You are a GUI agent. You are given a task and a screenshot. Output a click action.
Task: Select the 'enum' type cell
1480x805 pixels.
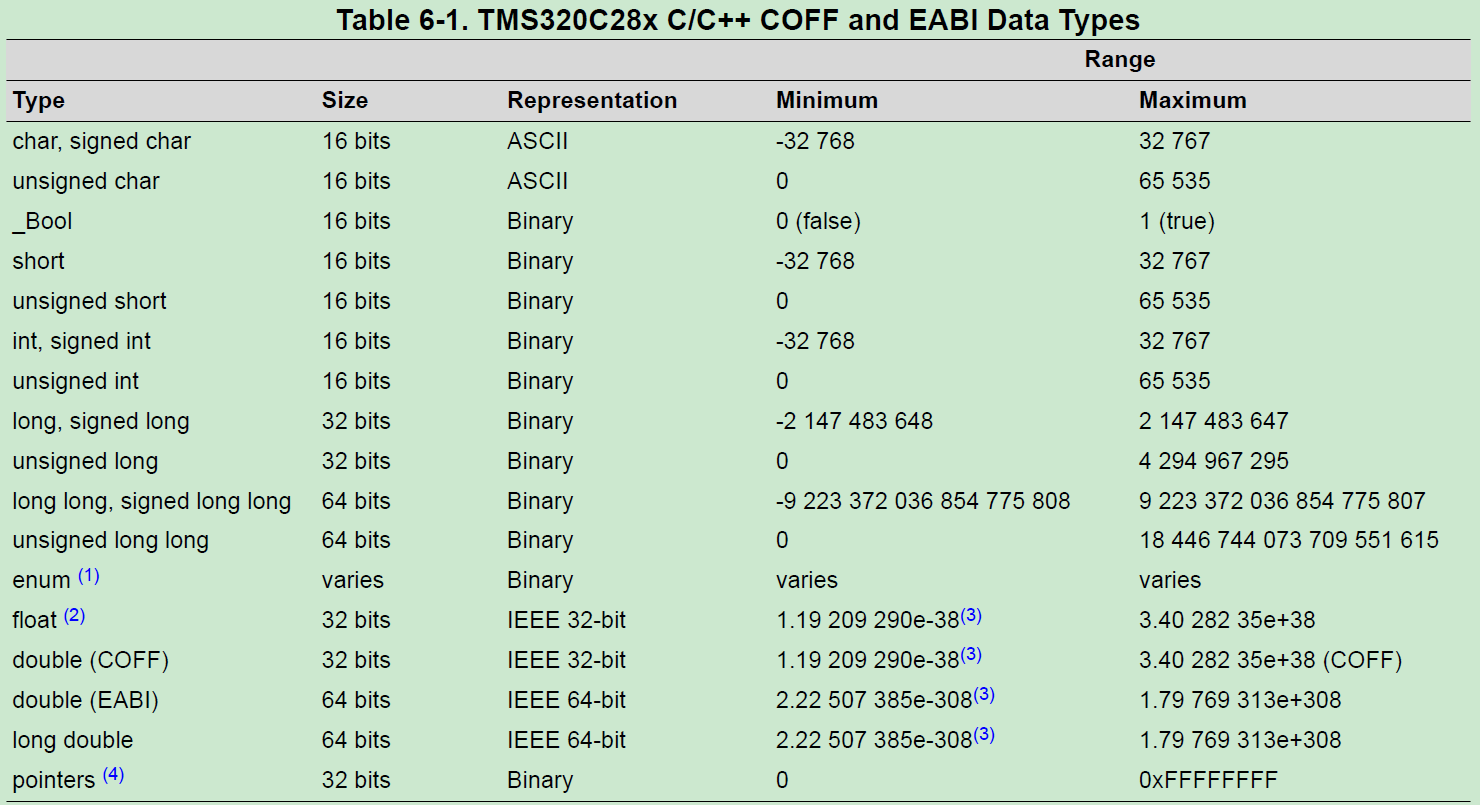(x=42, y=580)
